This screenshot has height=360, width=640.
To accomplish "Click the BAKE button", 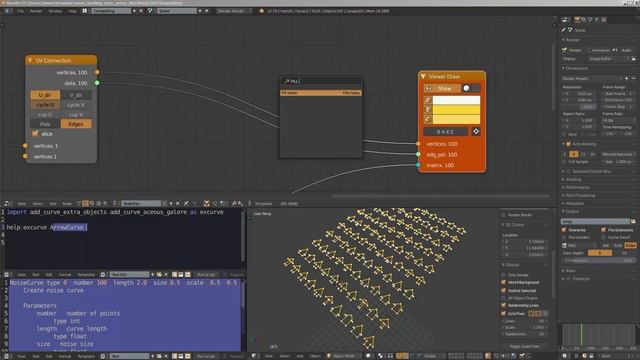I will [x=445, y=132].
